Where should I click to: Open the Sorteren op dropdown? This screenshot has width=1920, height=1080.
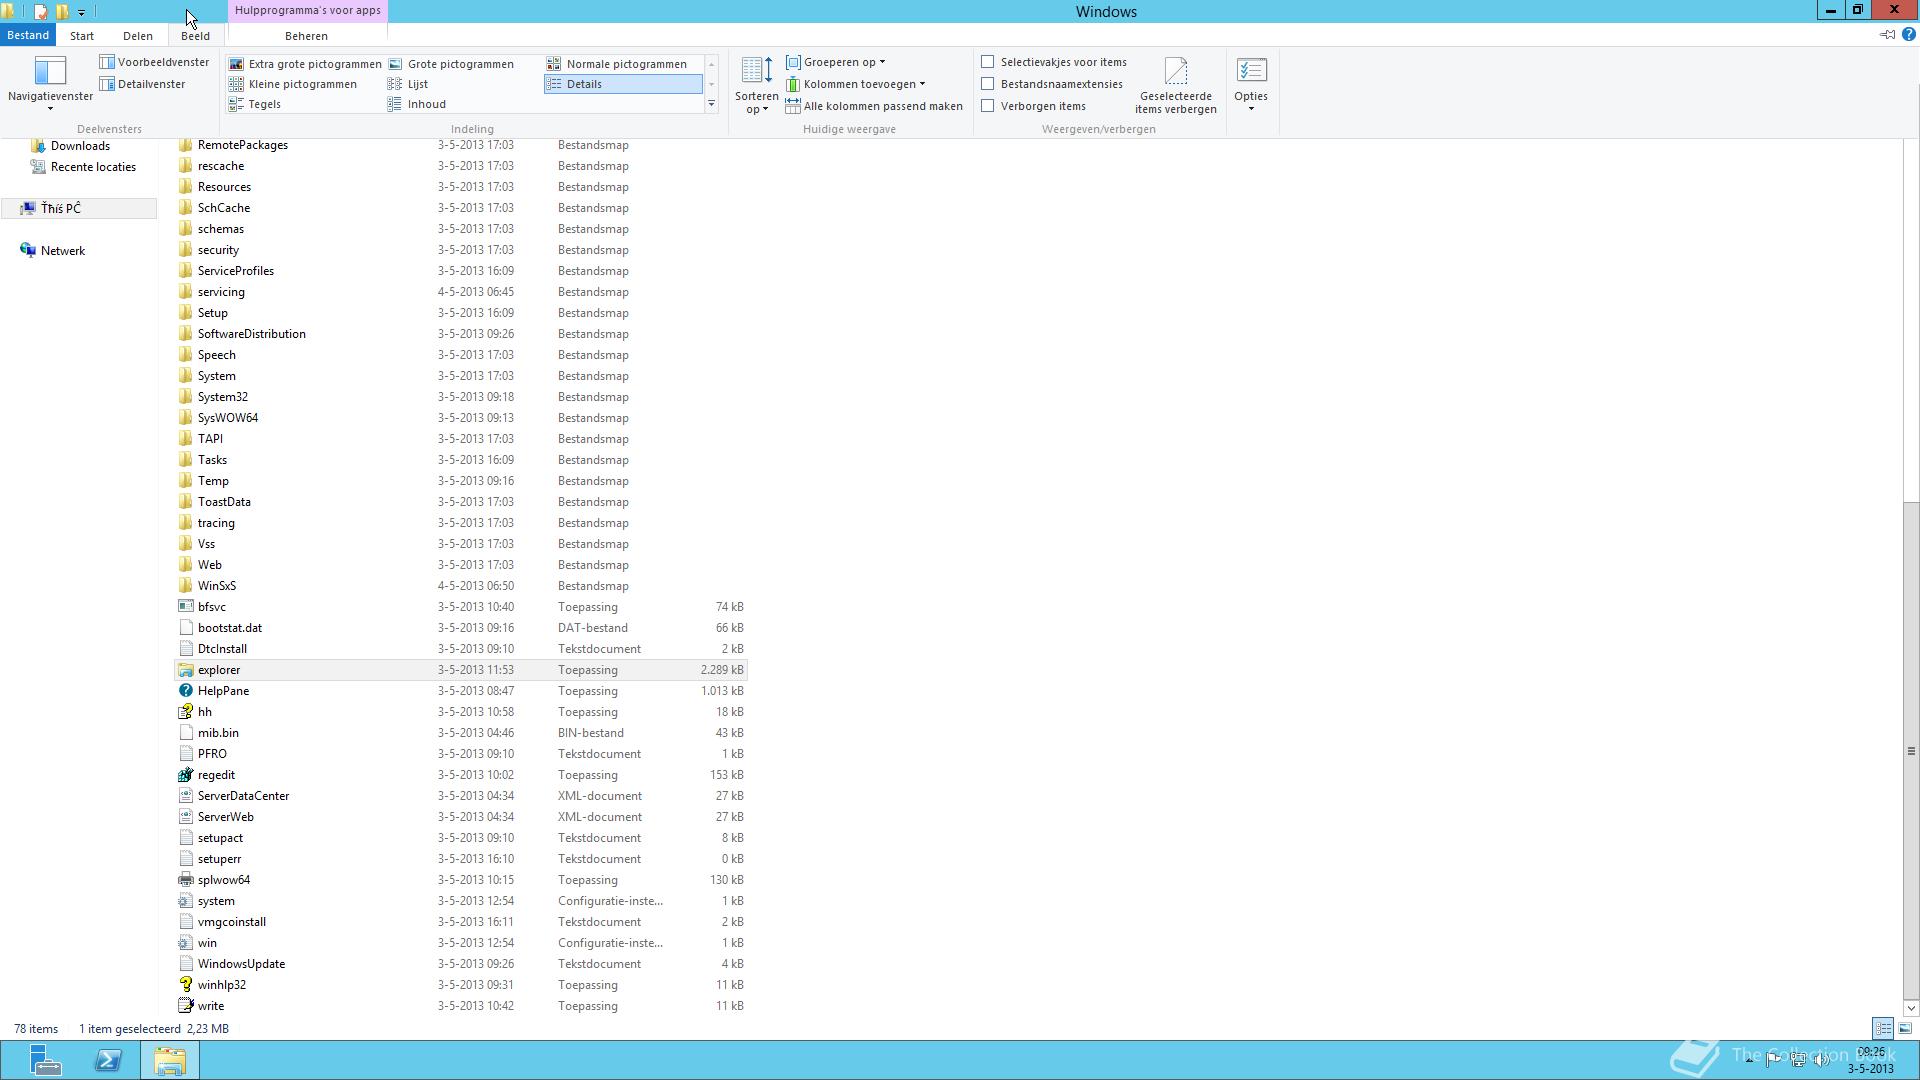pos(756,85)
